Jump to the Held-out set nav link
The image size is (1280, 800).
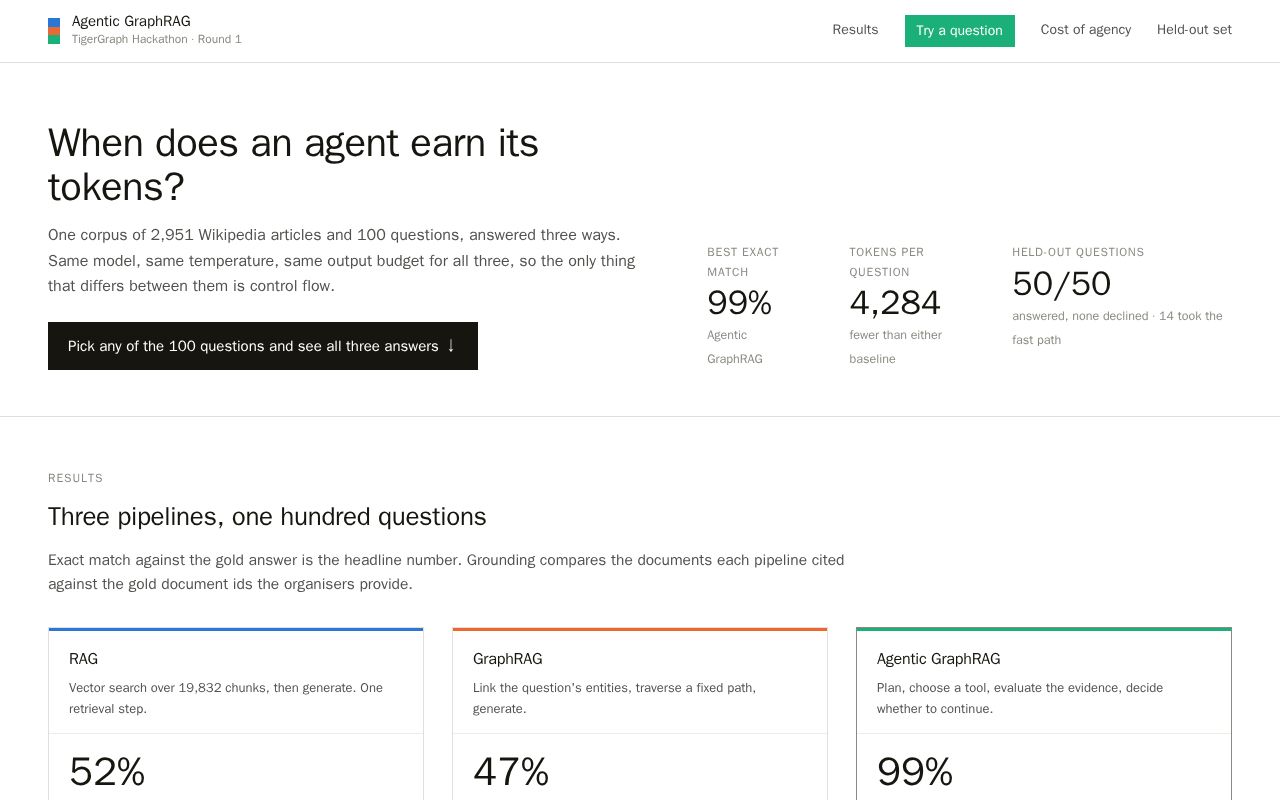(1194, 30)
